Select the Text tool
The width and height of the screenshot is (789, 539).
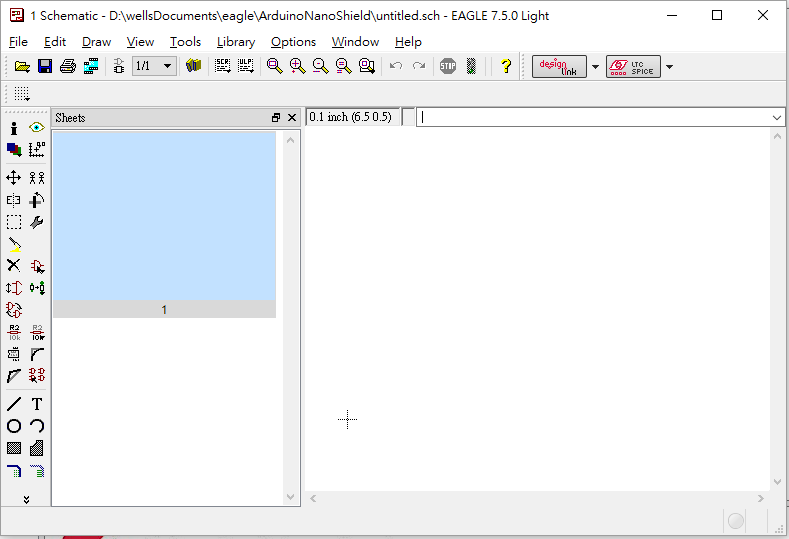(37, 404)
